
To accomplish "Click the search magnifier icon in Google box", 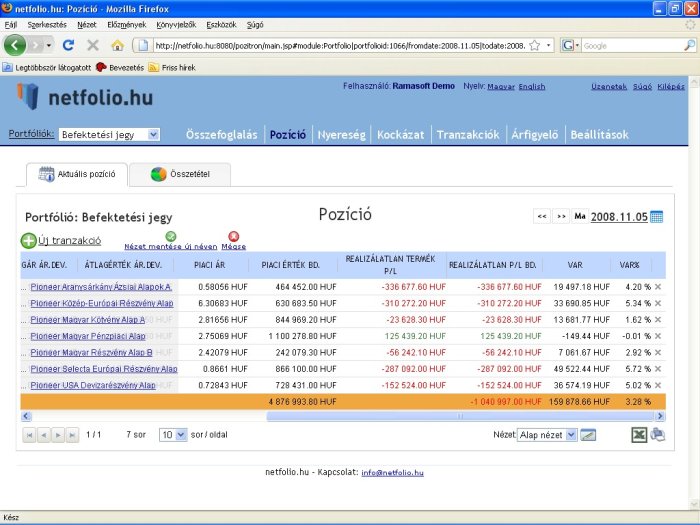I will coord(690,45).
